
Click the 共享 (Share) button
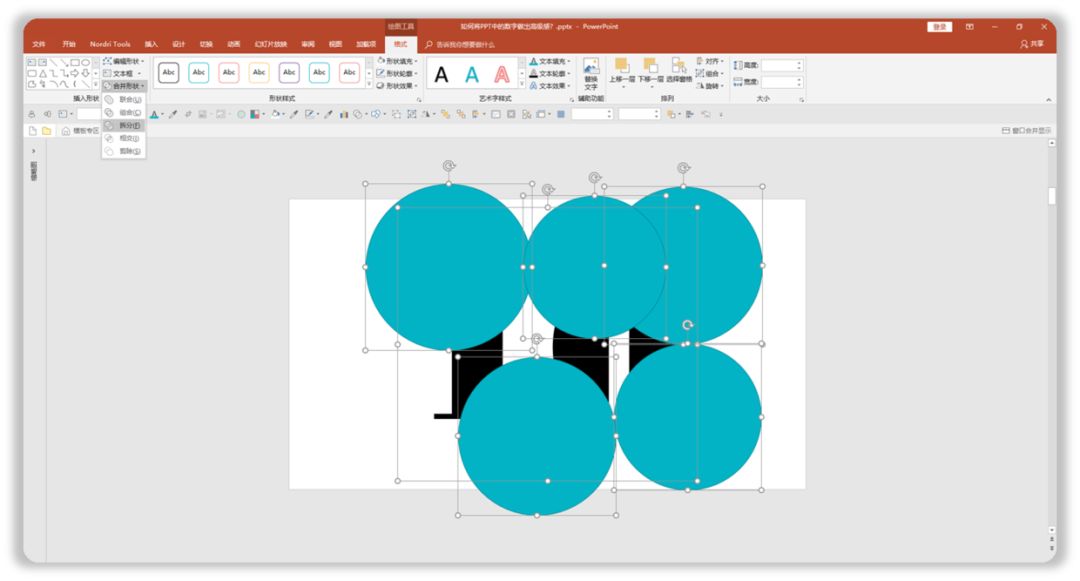click(1032, 44)
